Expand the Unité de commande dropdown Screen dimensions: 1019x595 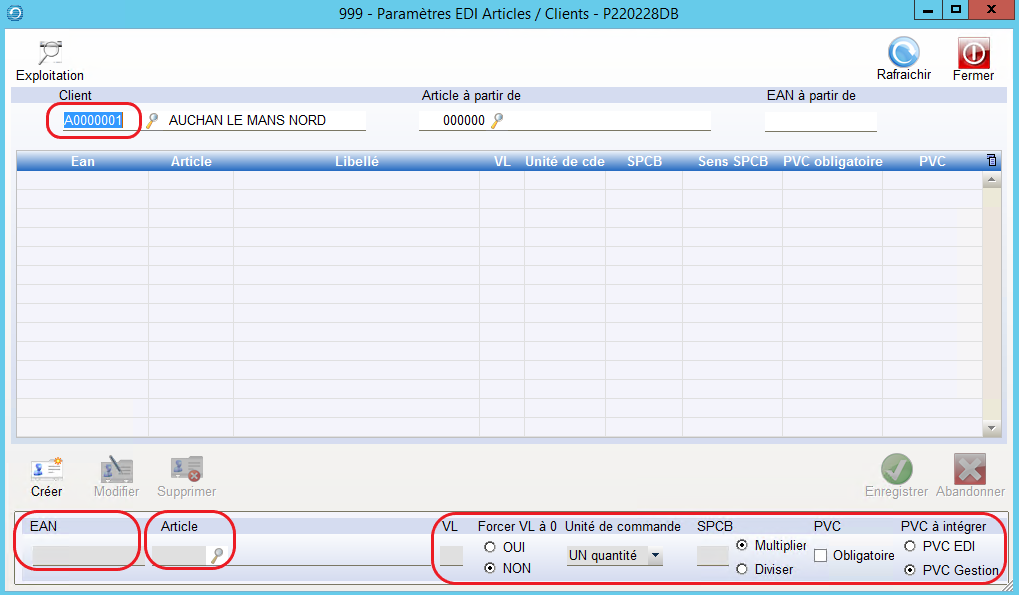(x=654, y=556)
